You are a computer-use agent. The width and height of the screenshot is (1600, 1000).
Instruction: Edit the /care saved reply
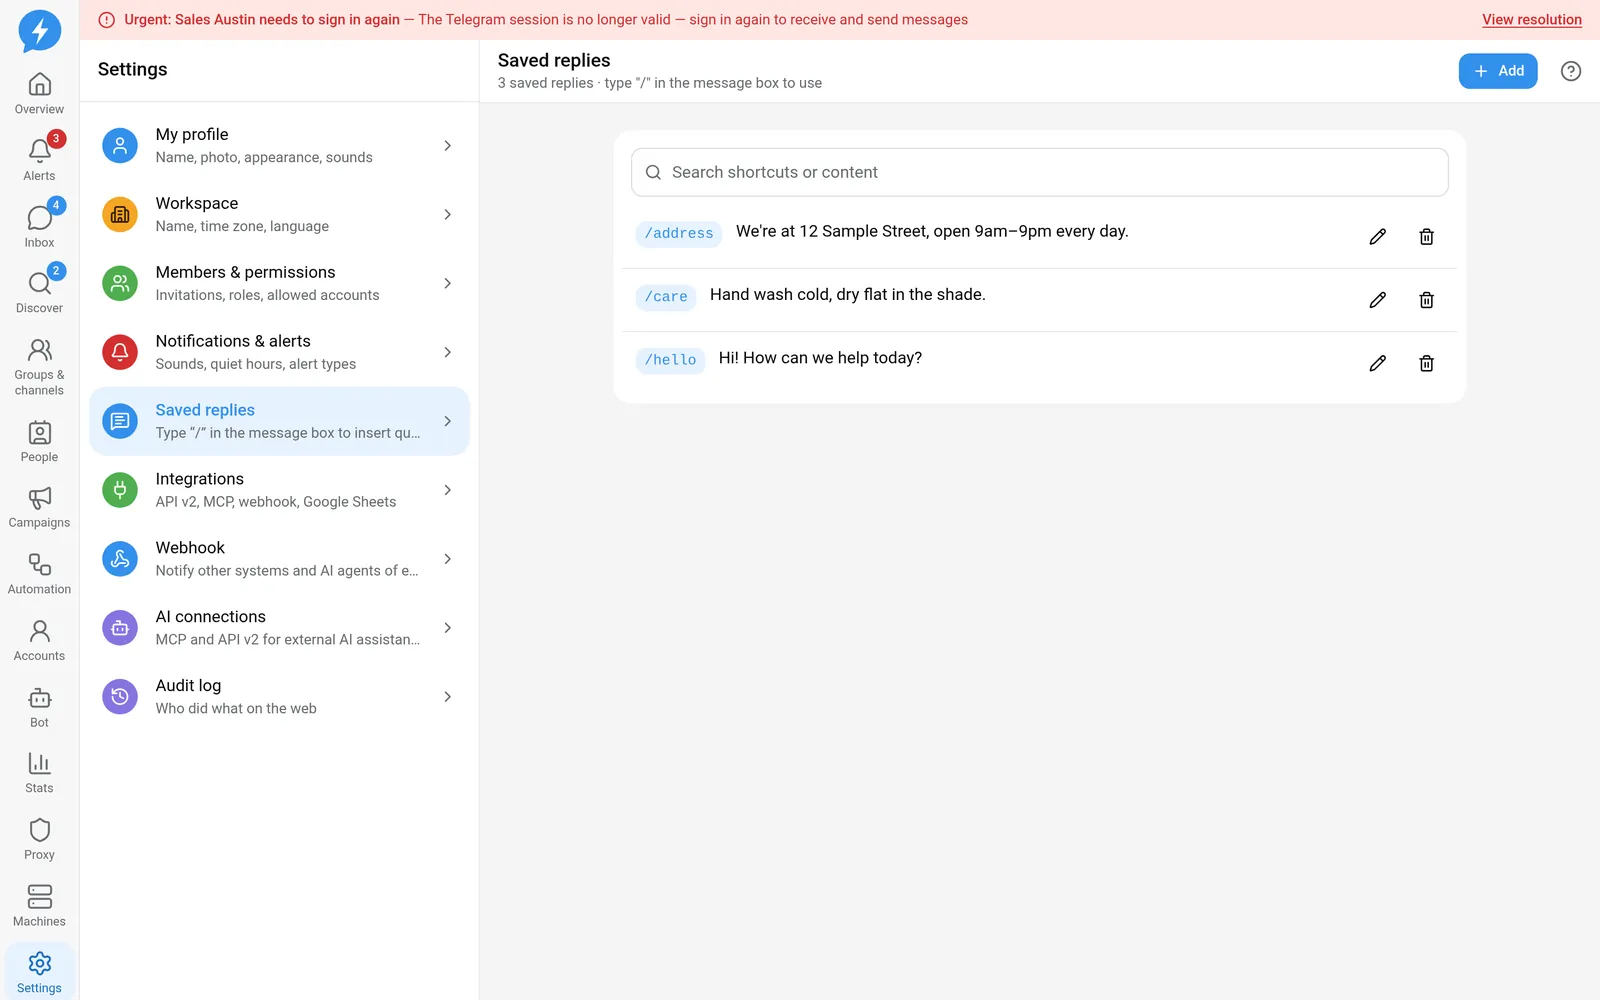1377,300
